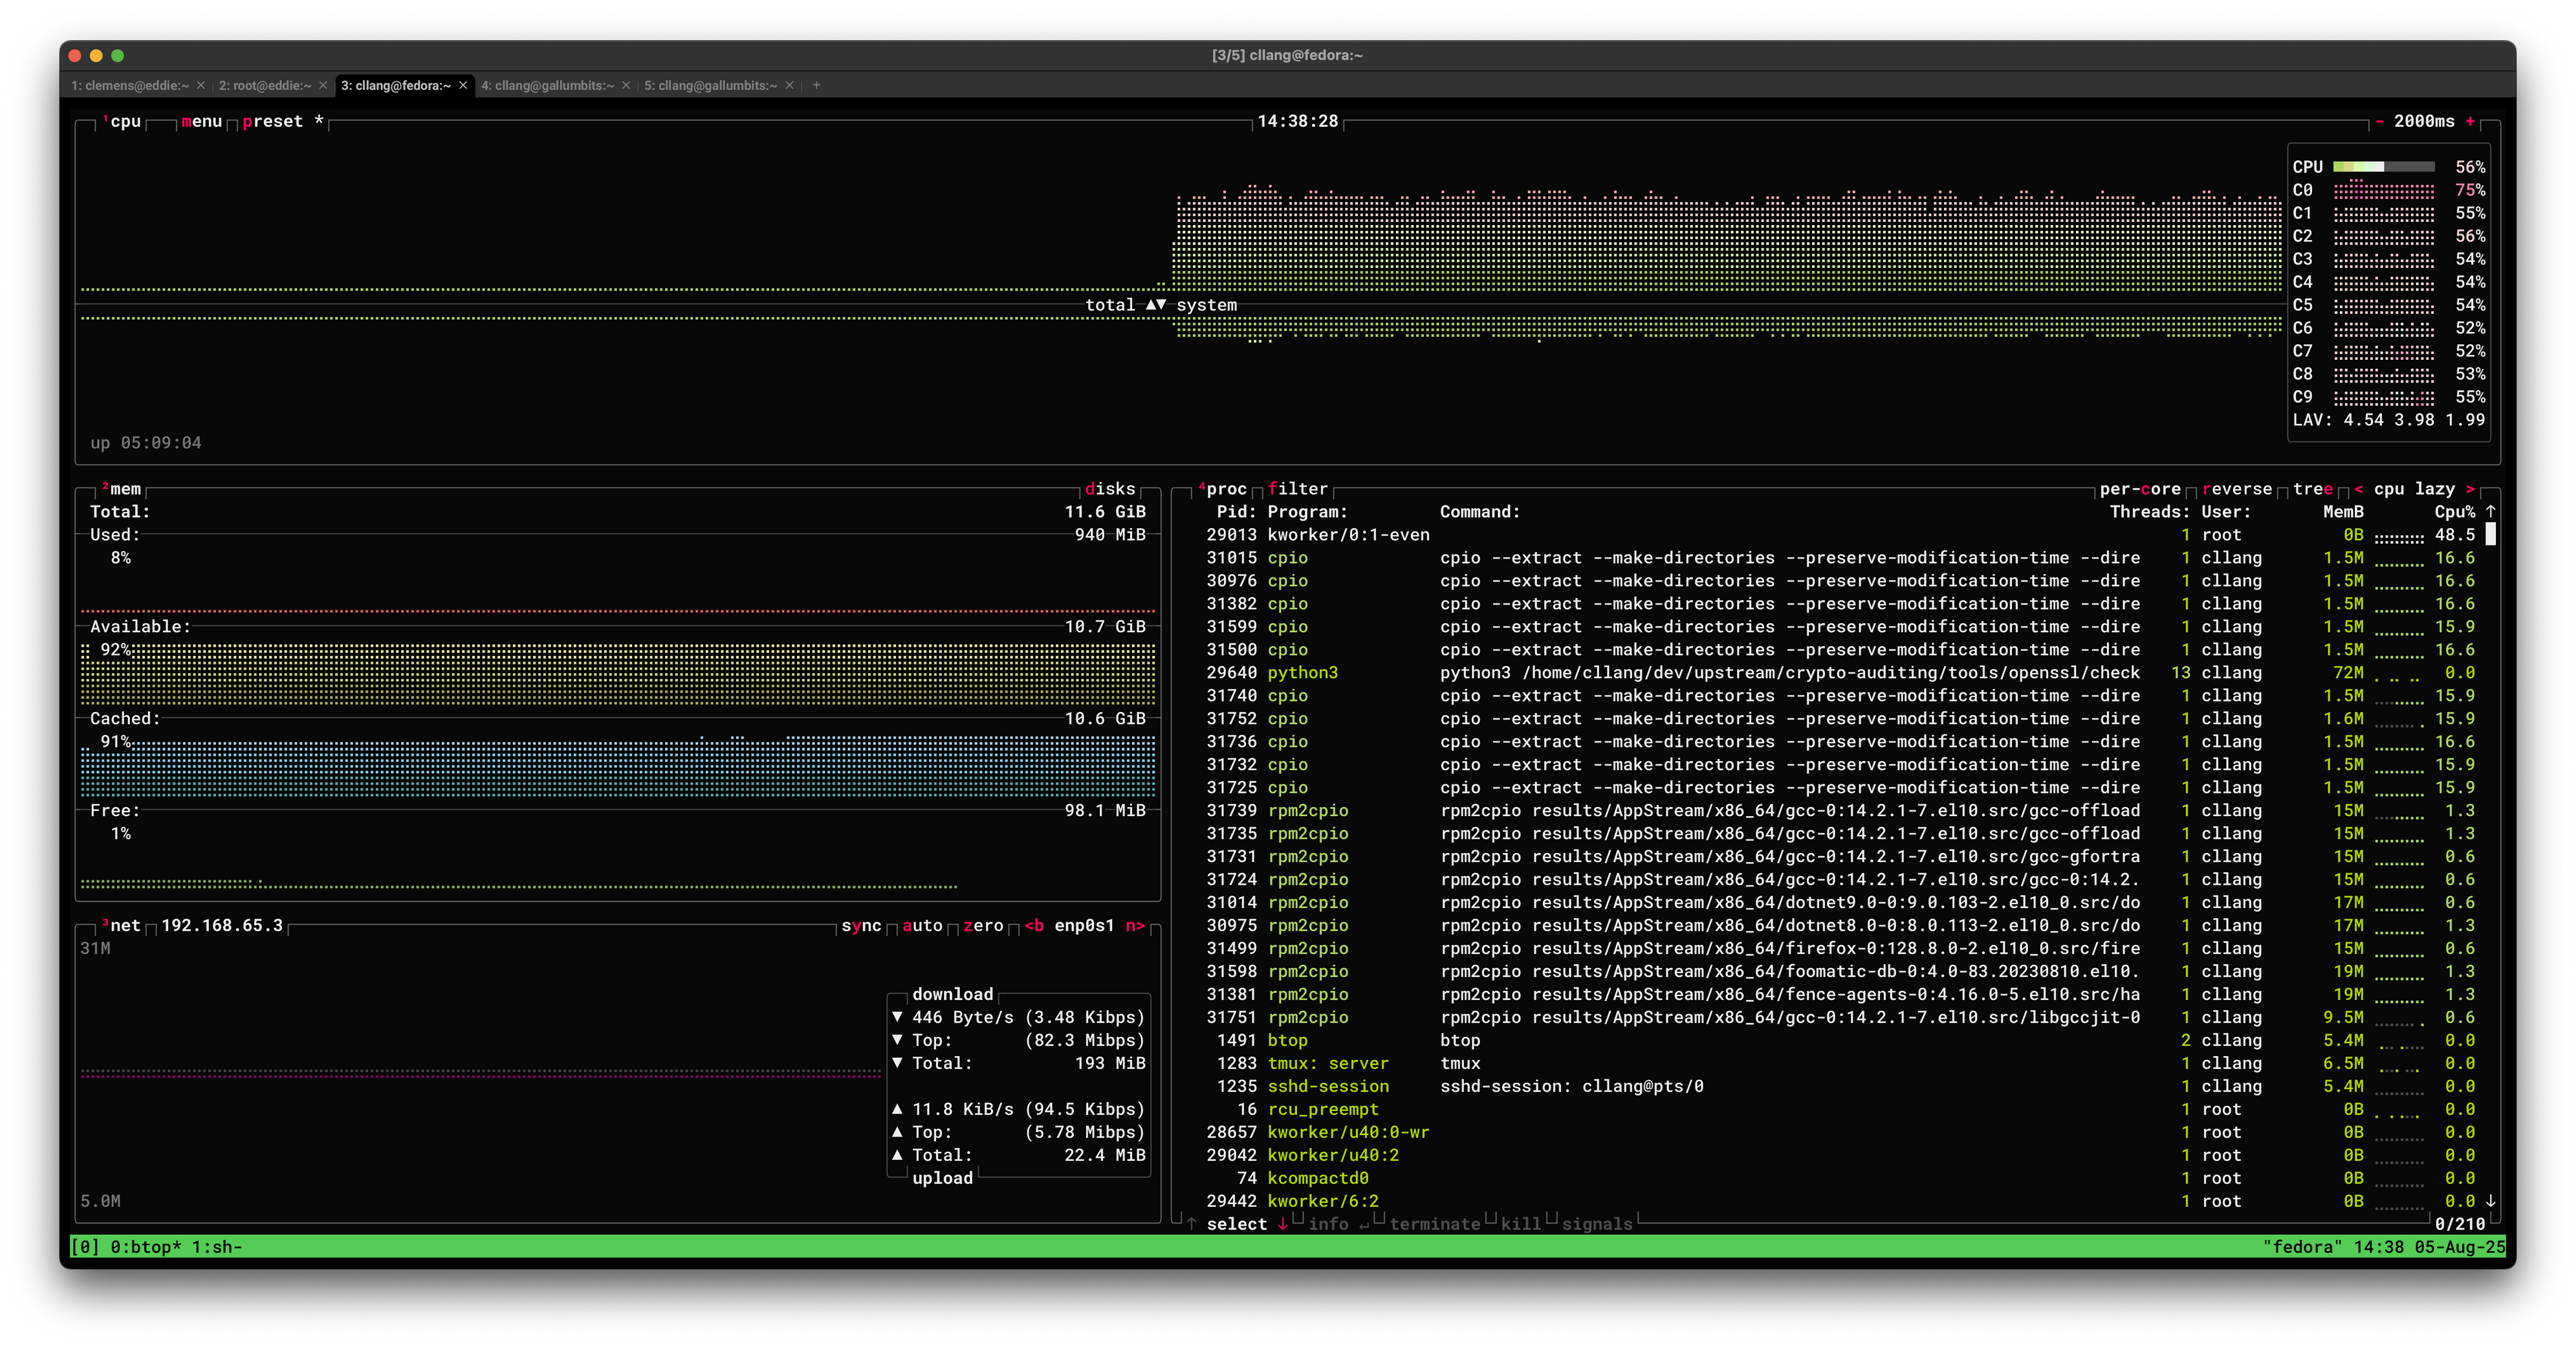The width and height of the screenshot is (2576, 1348).
Task: Close tab 5: cllang@gallumbits
Action: [x=789, y=85]
